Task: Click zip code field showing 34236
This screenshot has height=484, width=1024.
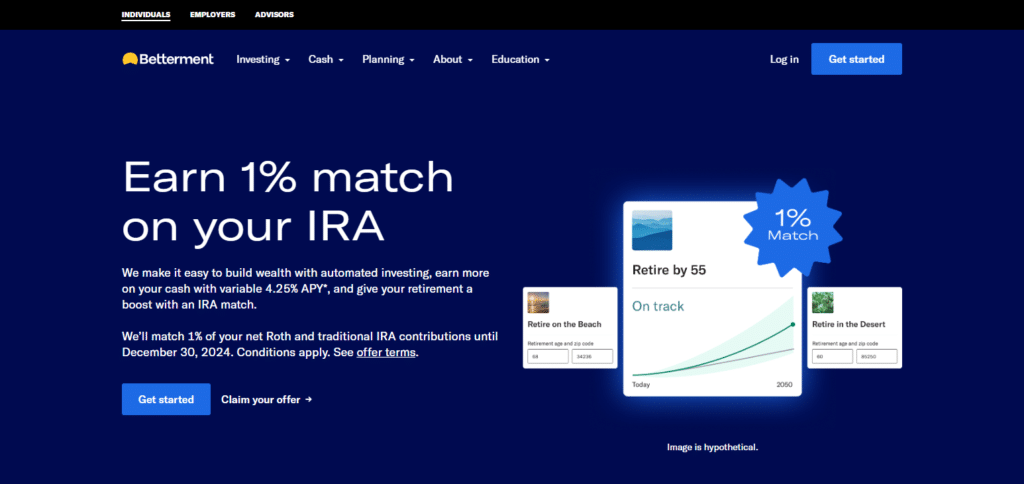Action: (592, 357)
